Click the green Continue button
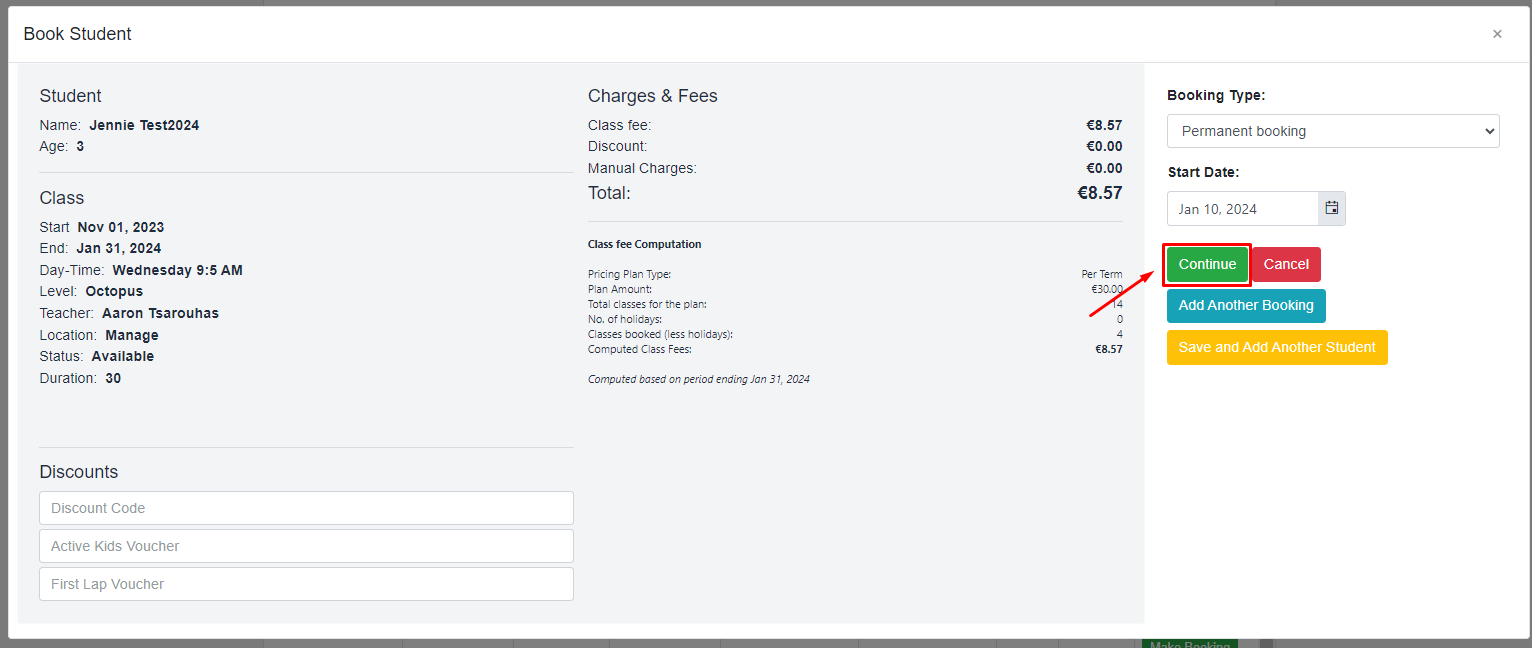 (1207, 264)
